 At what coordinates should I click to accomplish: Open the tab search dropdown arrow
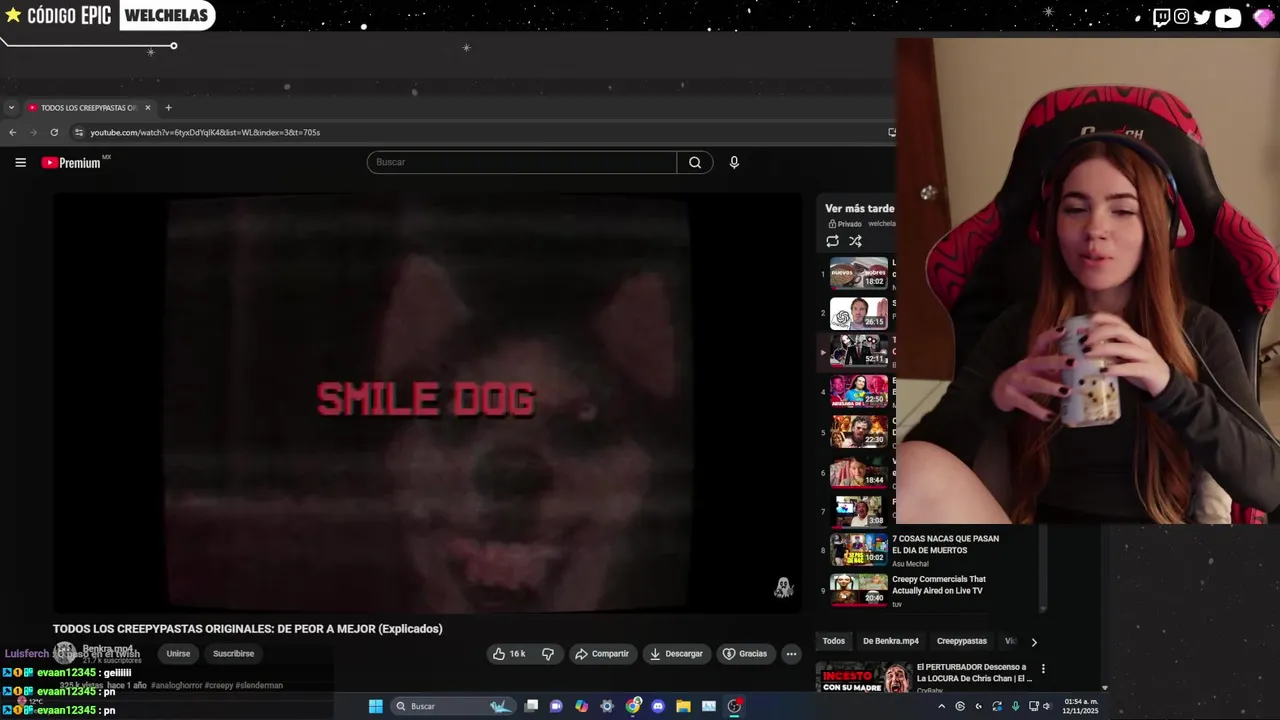pyautogui.click(x=11, y=107)
